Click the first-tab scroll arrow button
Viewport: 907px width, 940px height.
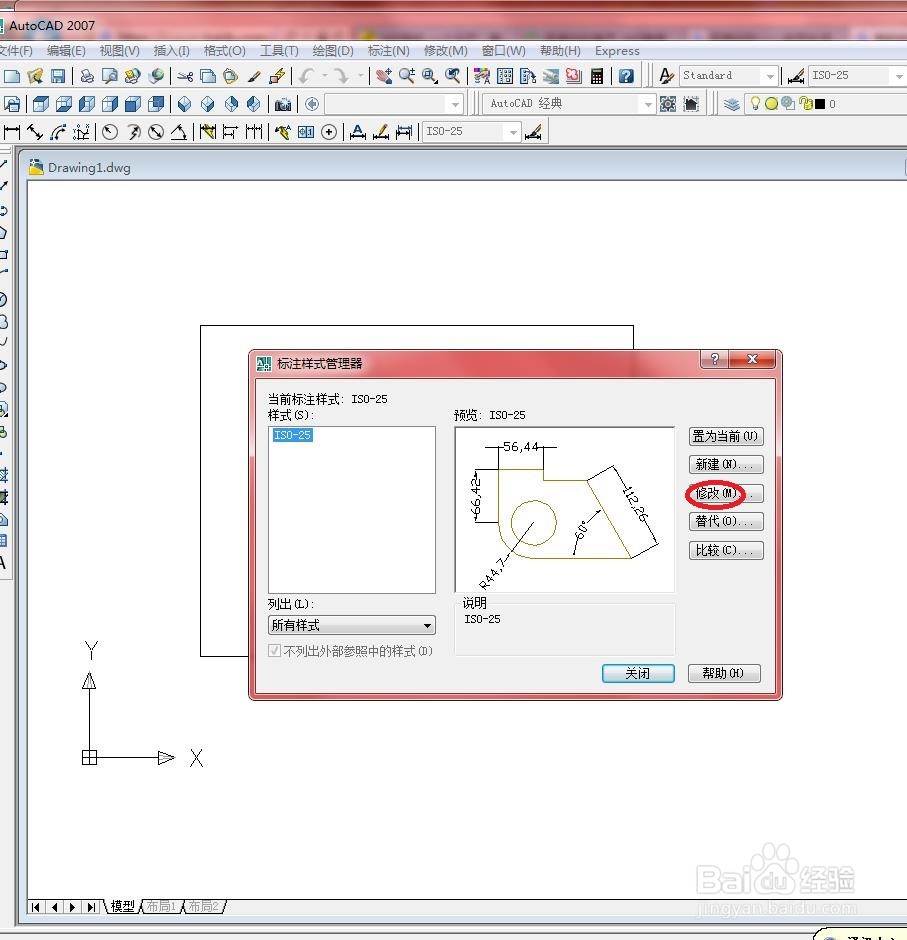(35, 907)
